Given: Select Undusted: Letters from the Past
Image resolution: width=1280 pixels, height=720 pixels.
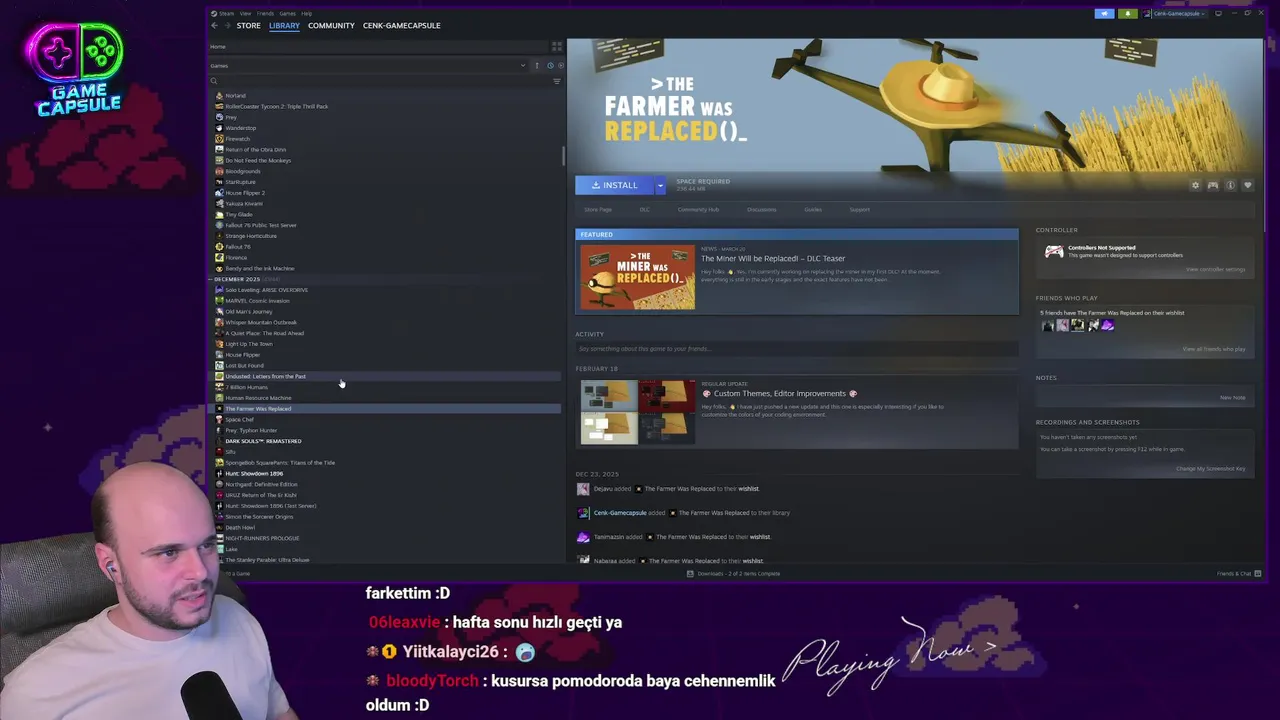Looking at the screenshot, I should pos(385,377).
